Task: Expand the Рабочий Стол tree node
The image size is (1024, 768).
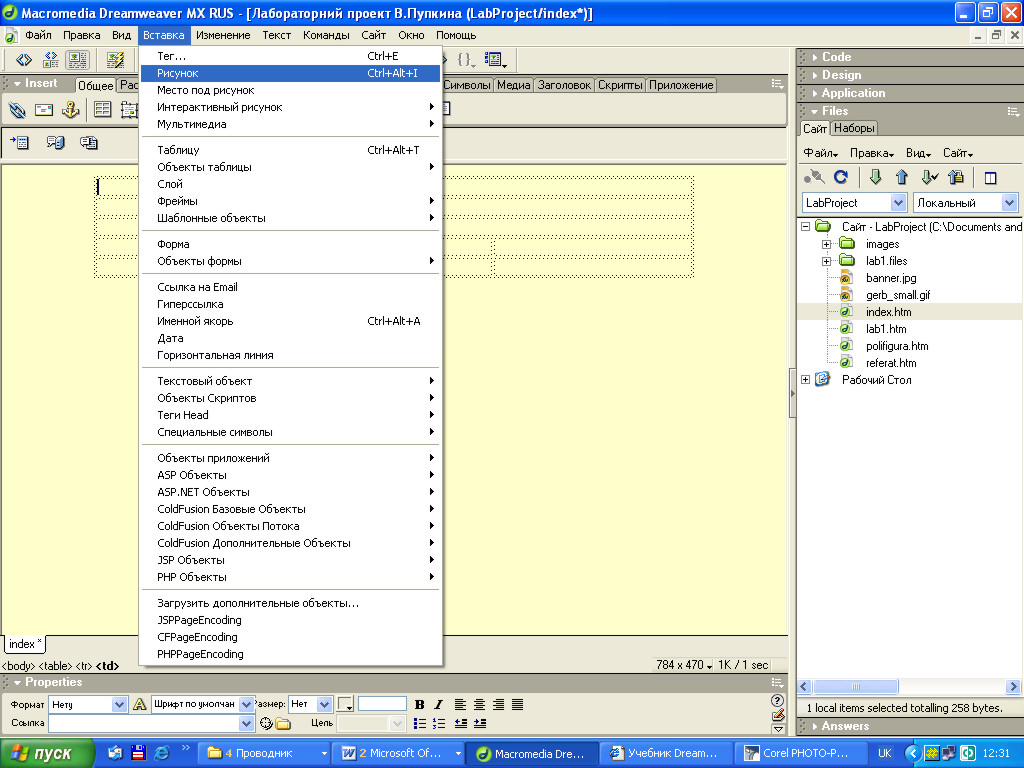Action: pos(806,380)
